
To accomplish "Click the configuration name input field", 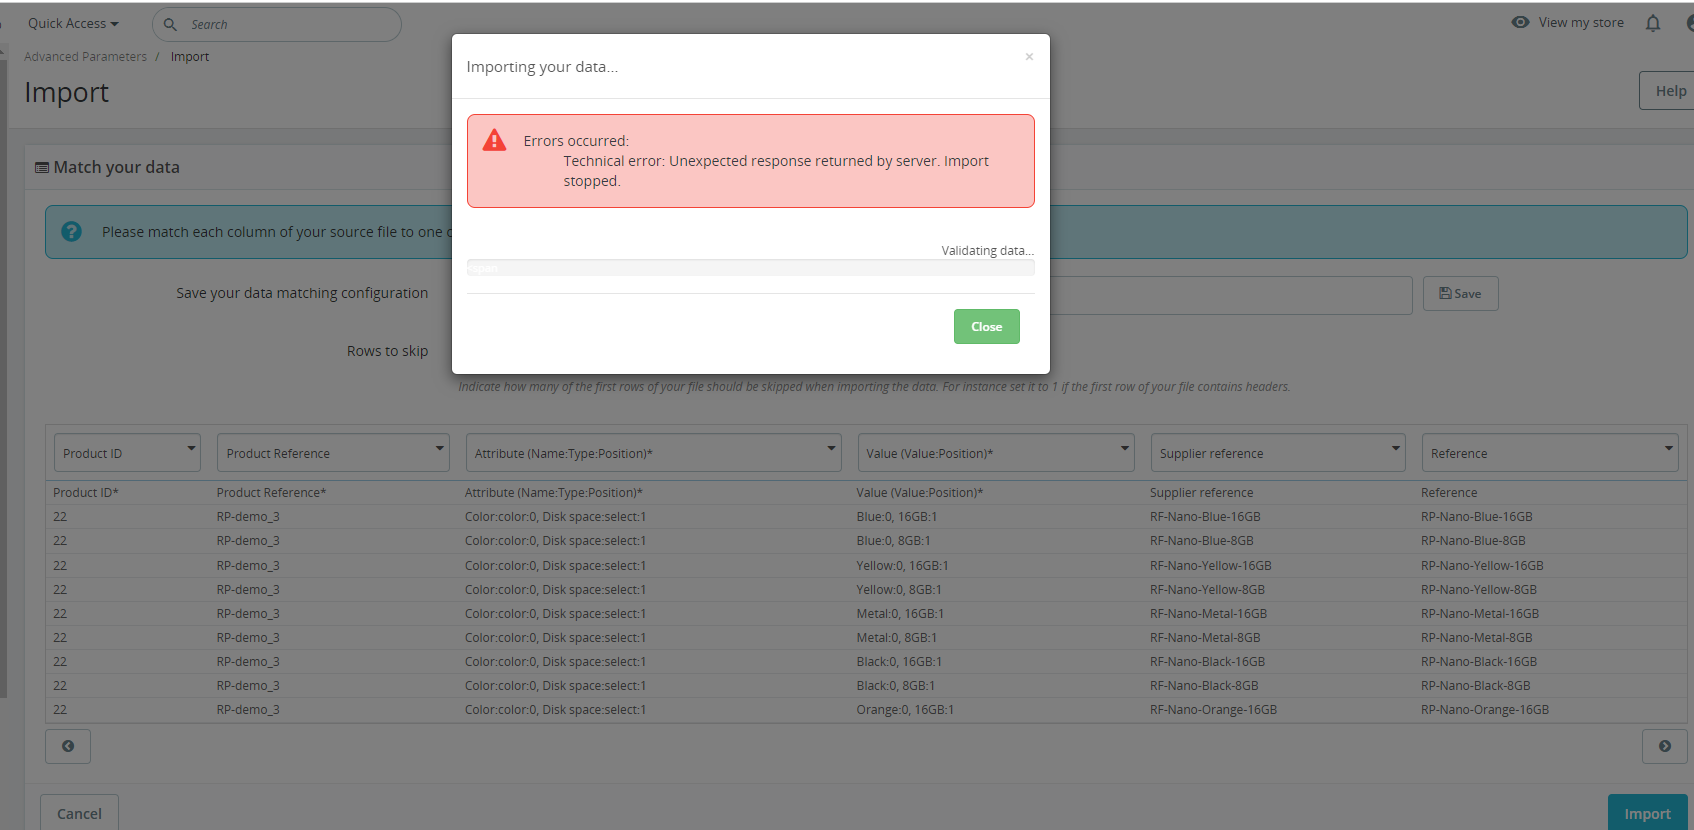I will pyautogui.click(x=1231, y=295).
